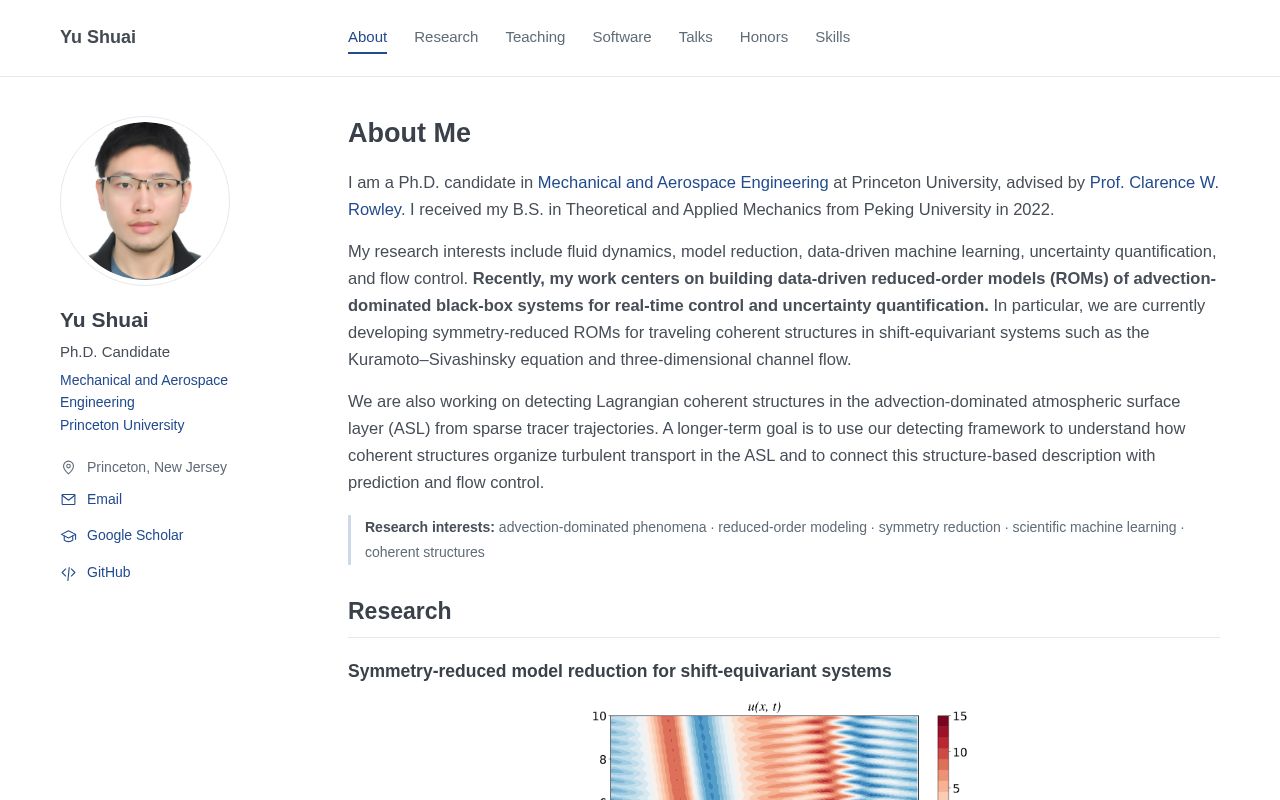1280x800 pixels.
Task: Go to the Research nav item
Action: [446, 37]
